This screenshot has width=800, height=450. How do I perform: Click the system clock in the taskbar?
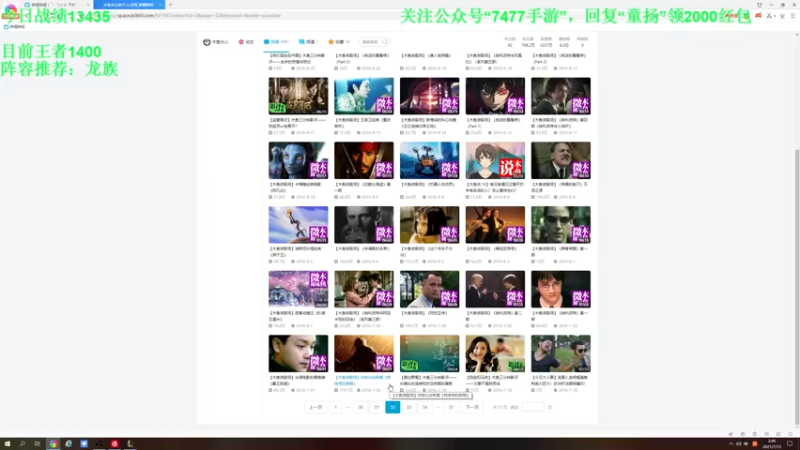pyautogui.click(x=771, y=444)
